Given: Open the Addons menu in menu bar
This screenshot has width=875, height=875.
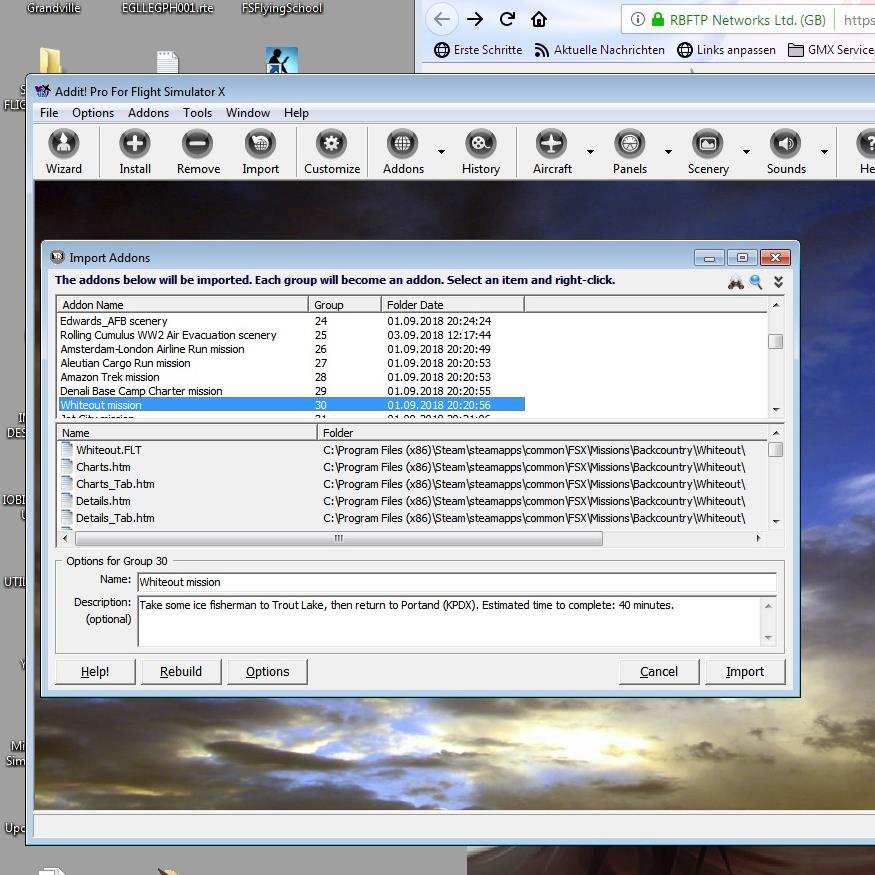Looking at the screenshot, I should click(148, 113).
